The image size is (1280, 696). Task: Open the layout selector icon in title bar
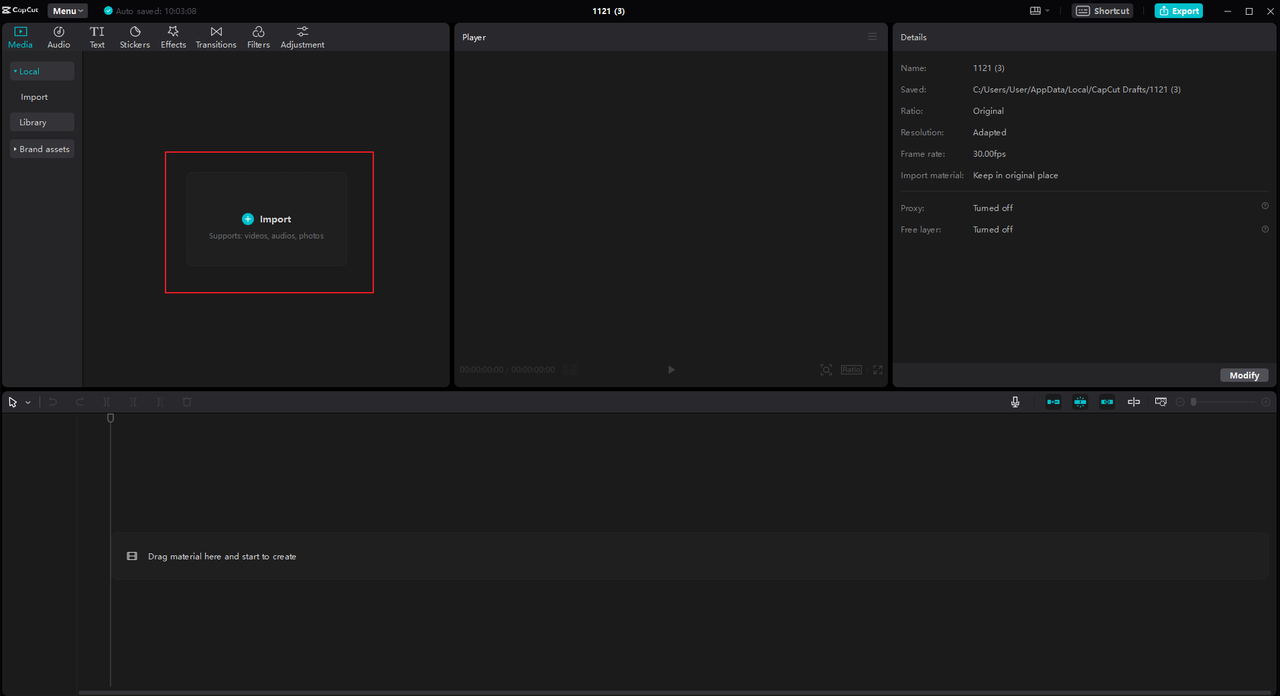tap(1040, 11)
